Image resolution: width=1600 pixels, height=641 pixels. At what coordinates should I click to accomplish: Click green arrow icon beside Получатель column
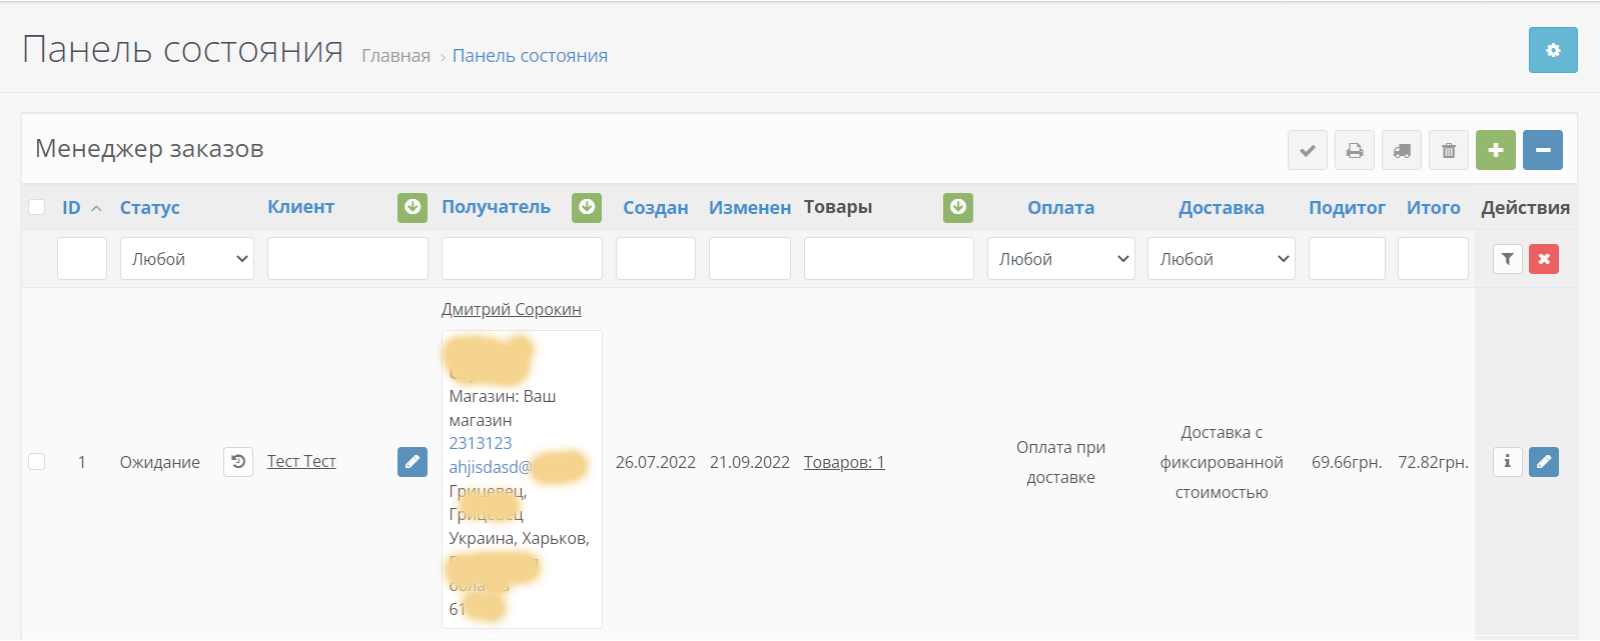pyautogui.click(x=587, y=207)
